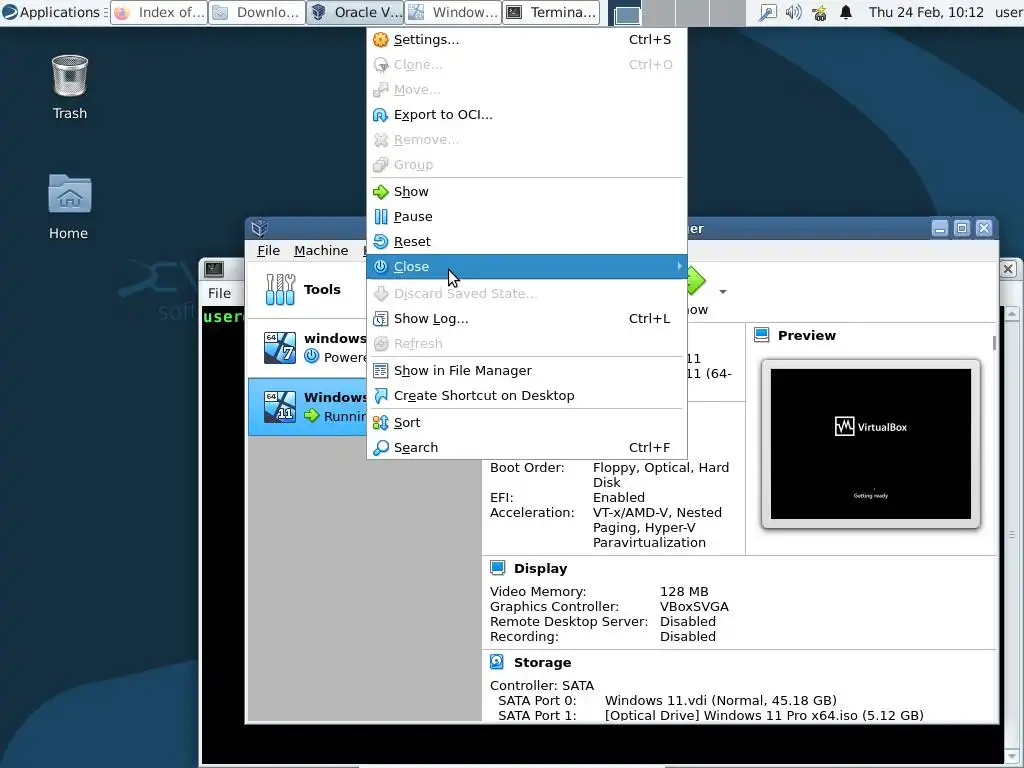Click Recording Disabled value
This screenshot has width=1024, height=768.
pos(688,637)
